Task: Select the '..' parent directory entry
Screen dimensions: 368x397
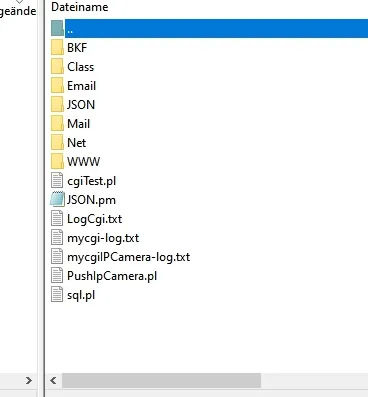Action: (x=217, y=28)
